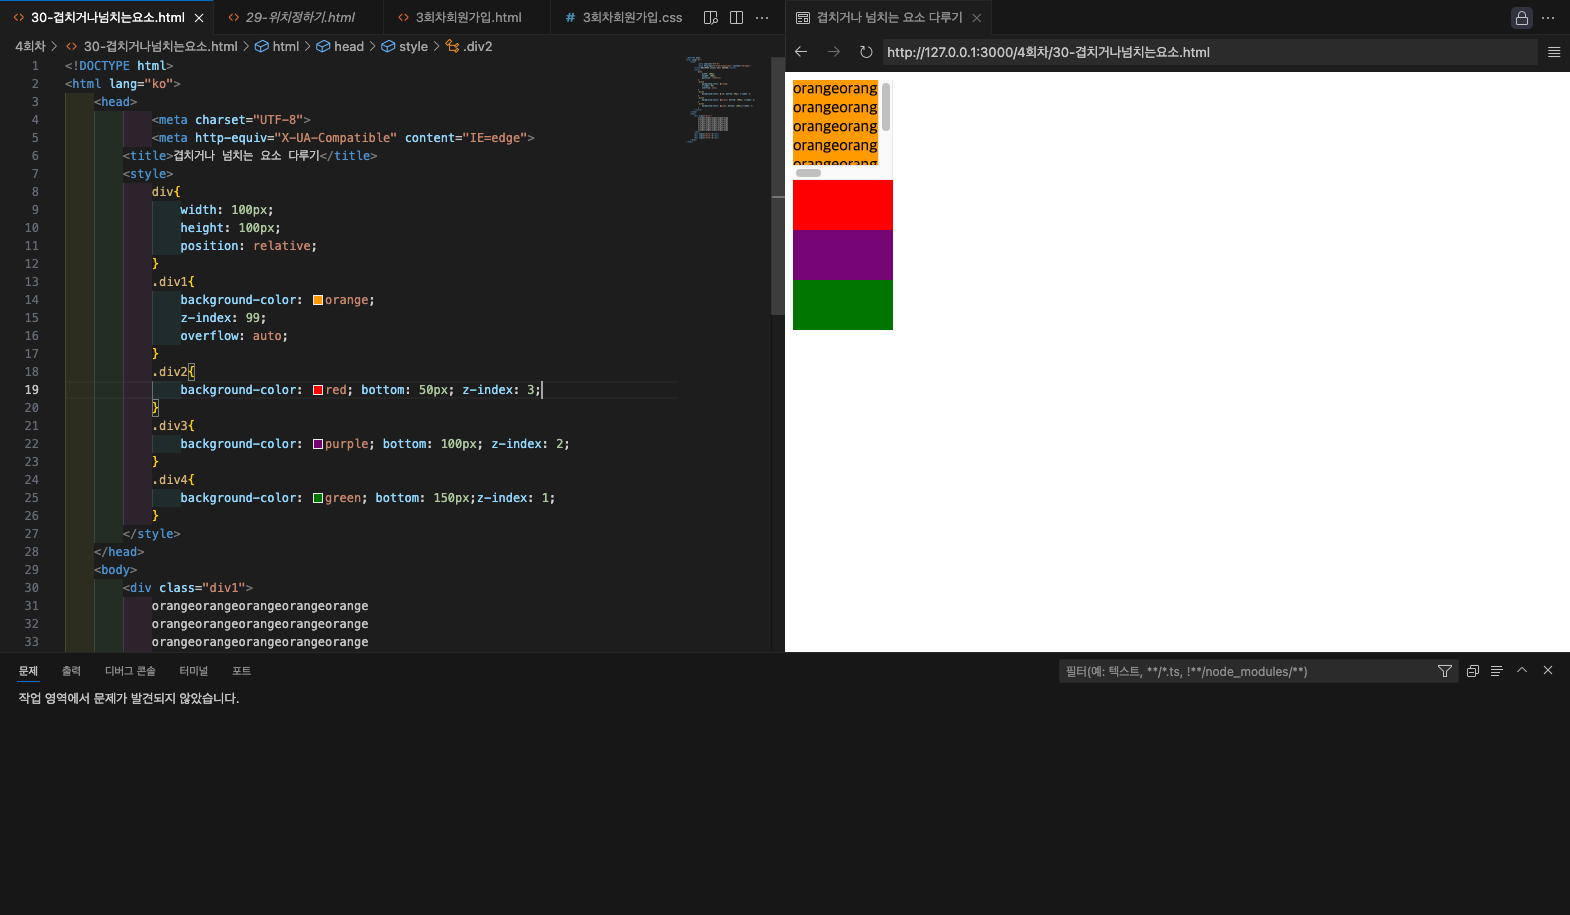Click the 'meta charset' code line
This screenshot has width=1570, height=915.
click(x=231, y=120)
